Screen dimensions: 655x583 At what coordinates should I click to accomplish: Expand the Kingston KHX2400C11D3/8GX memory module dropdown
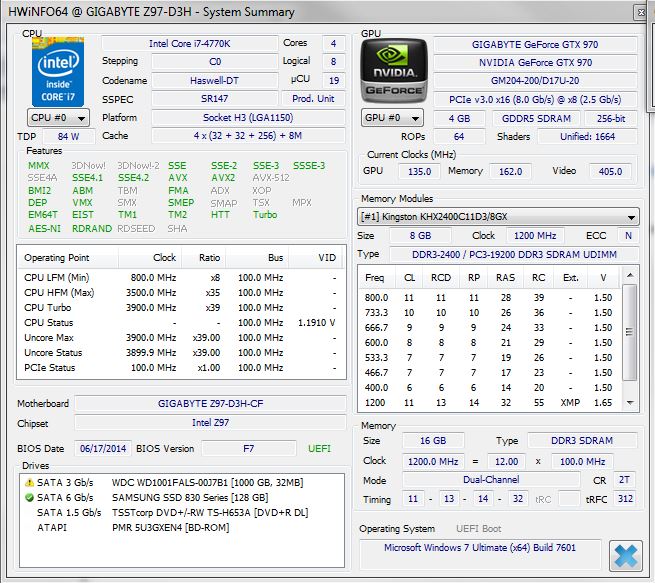pos(498,217)
